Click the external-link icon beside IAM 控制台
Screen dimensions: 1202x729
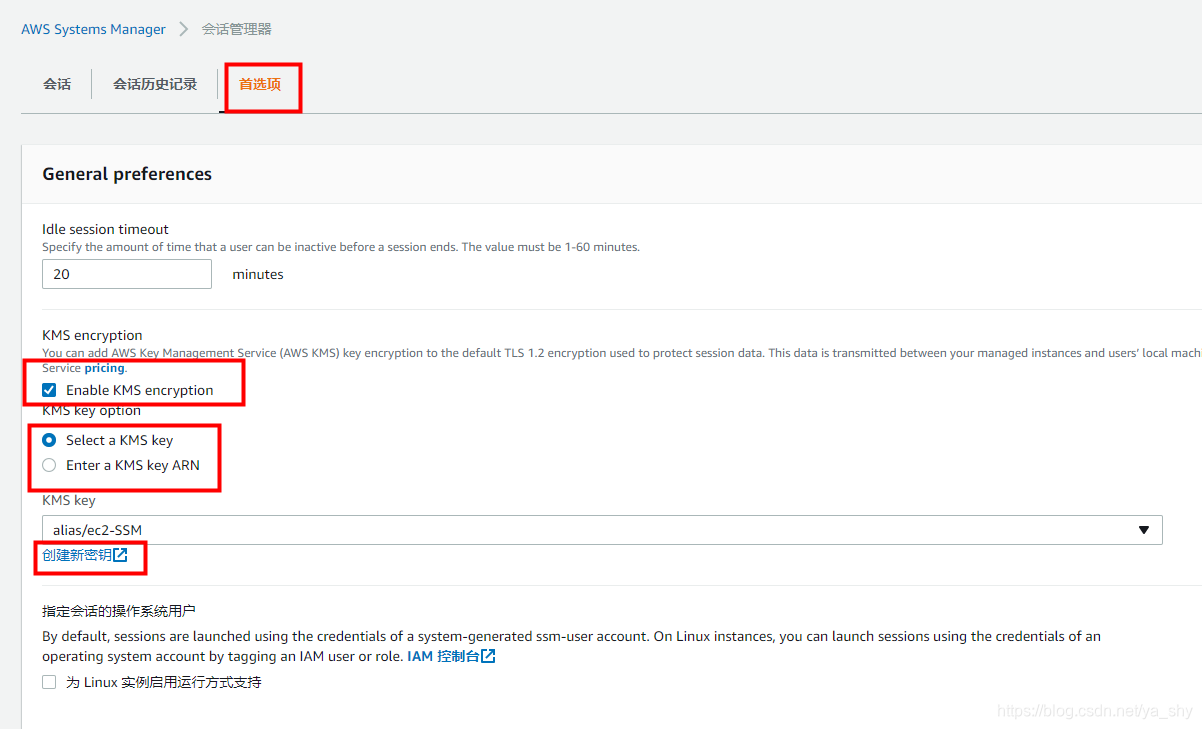pos(488,656)
